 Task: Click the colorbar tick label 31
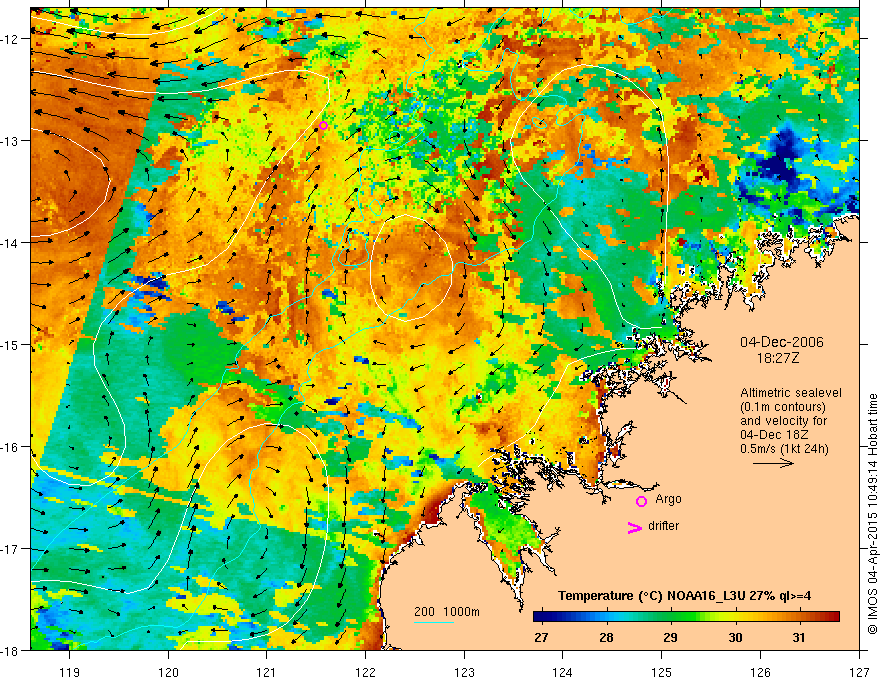pyautogui.click(x=799, y=638)
